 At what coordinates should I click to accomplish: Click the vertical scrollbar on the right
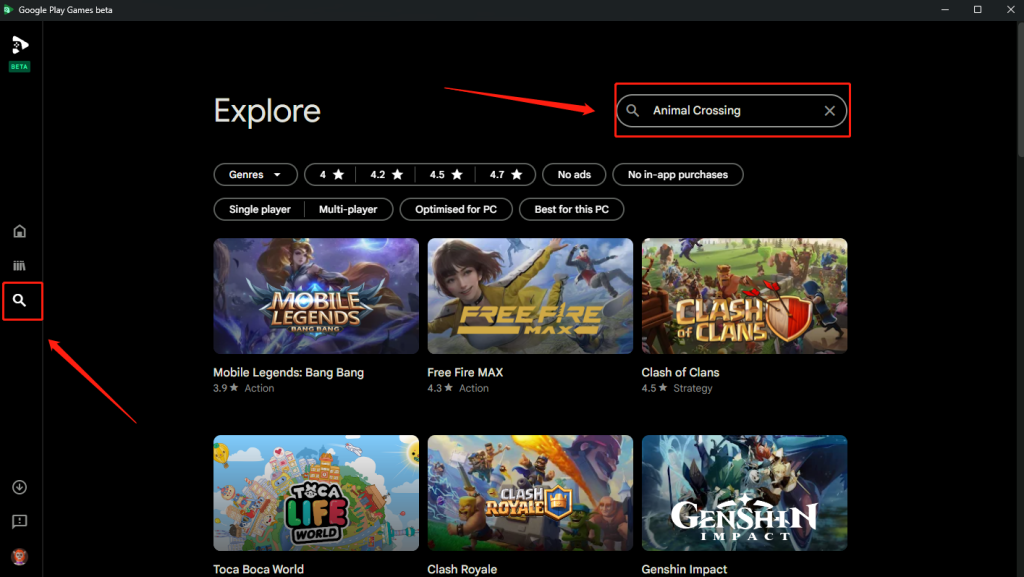pyautogui.click(x=1020, y=91)
